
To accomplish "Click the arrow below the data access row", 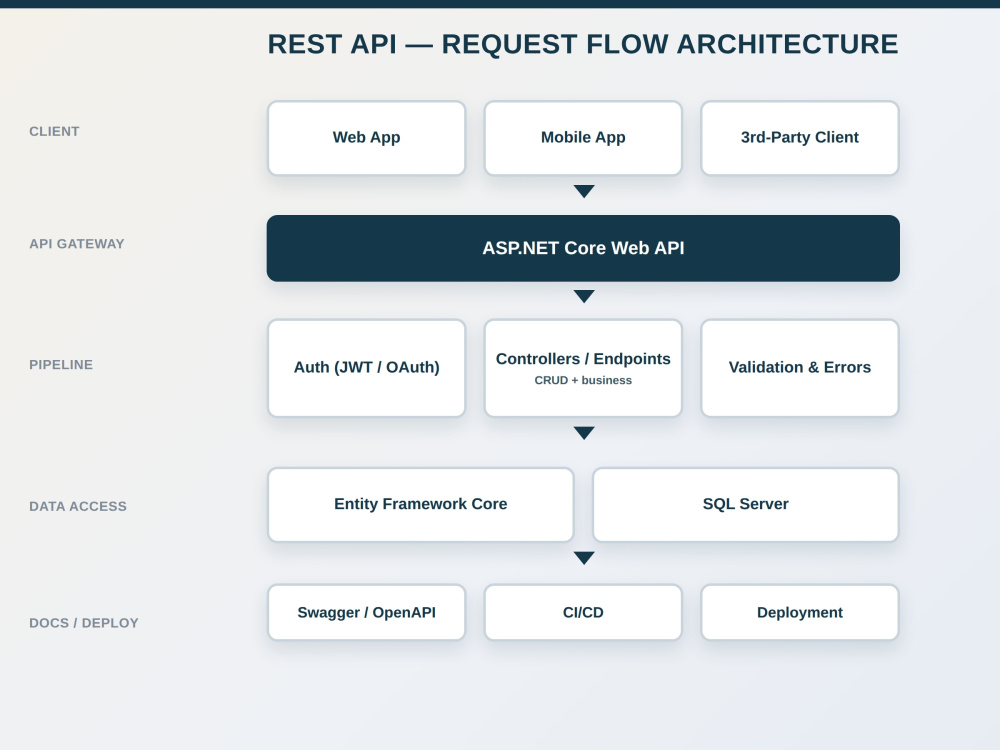I will [x=584, y=558].
